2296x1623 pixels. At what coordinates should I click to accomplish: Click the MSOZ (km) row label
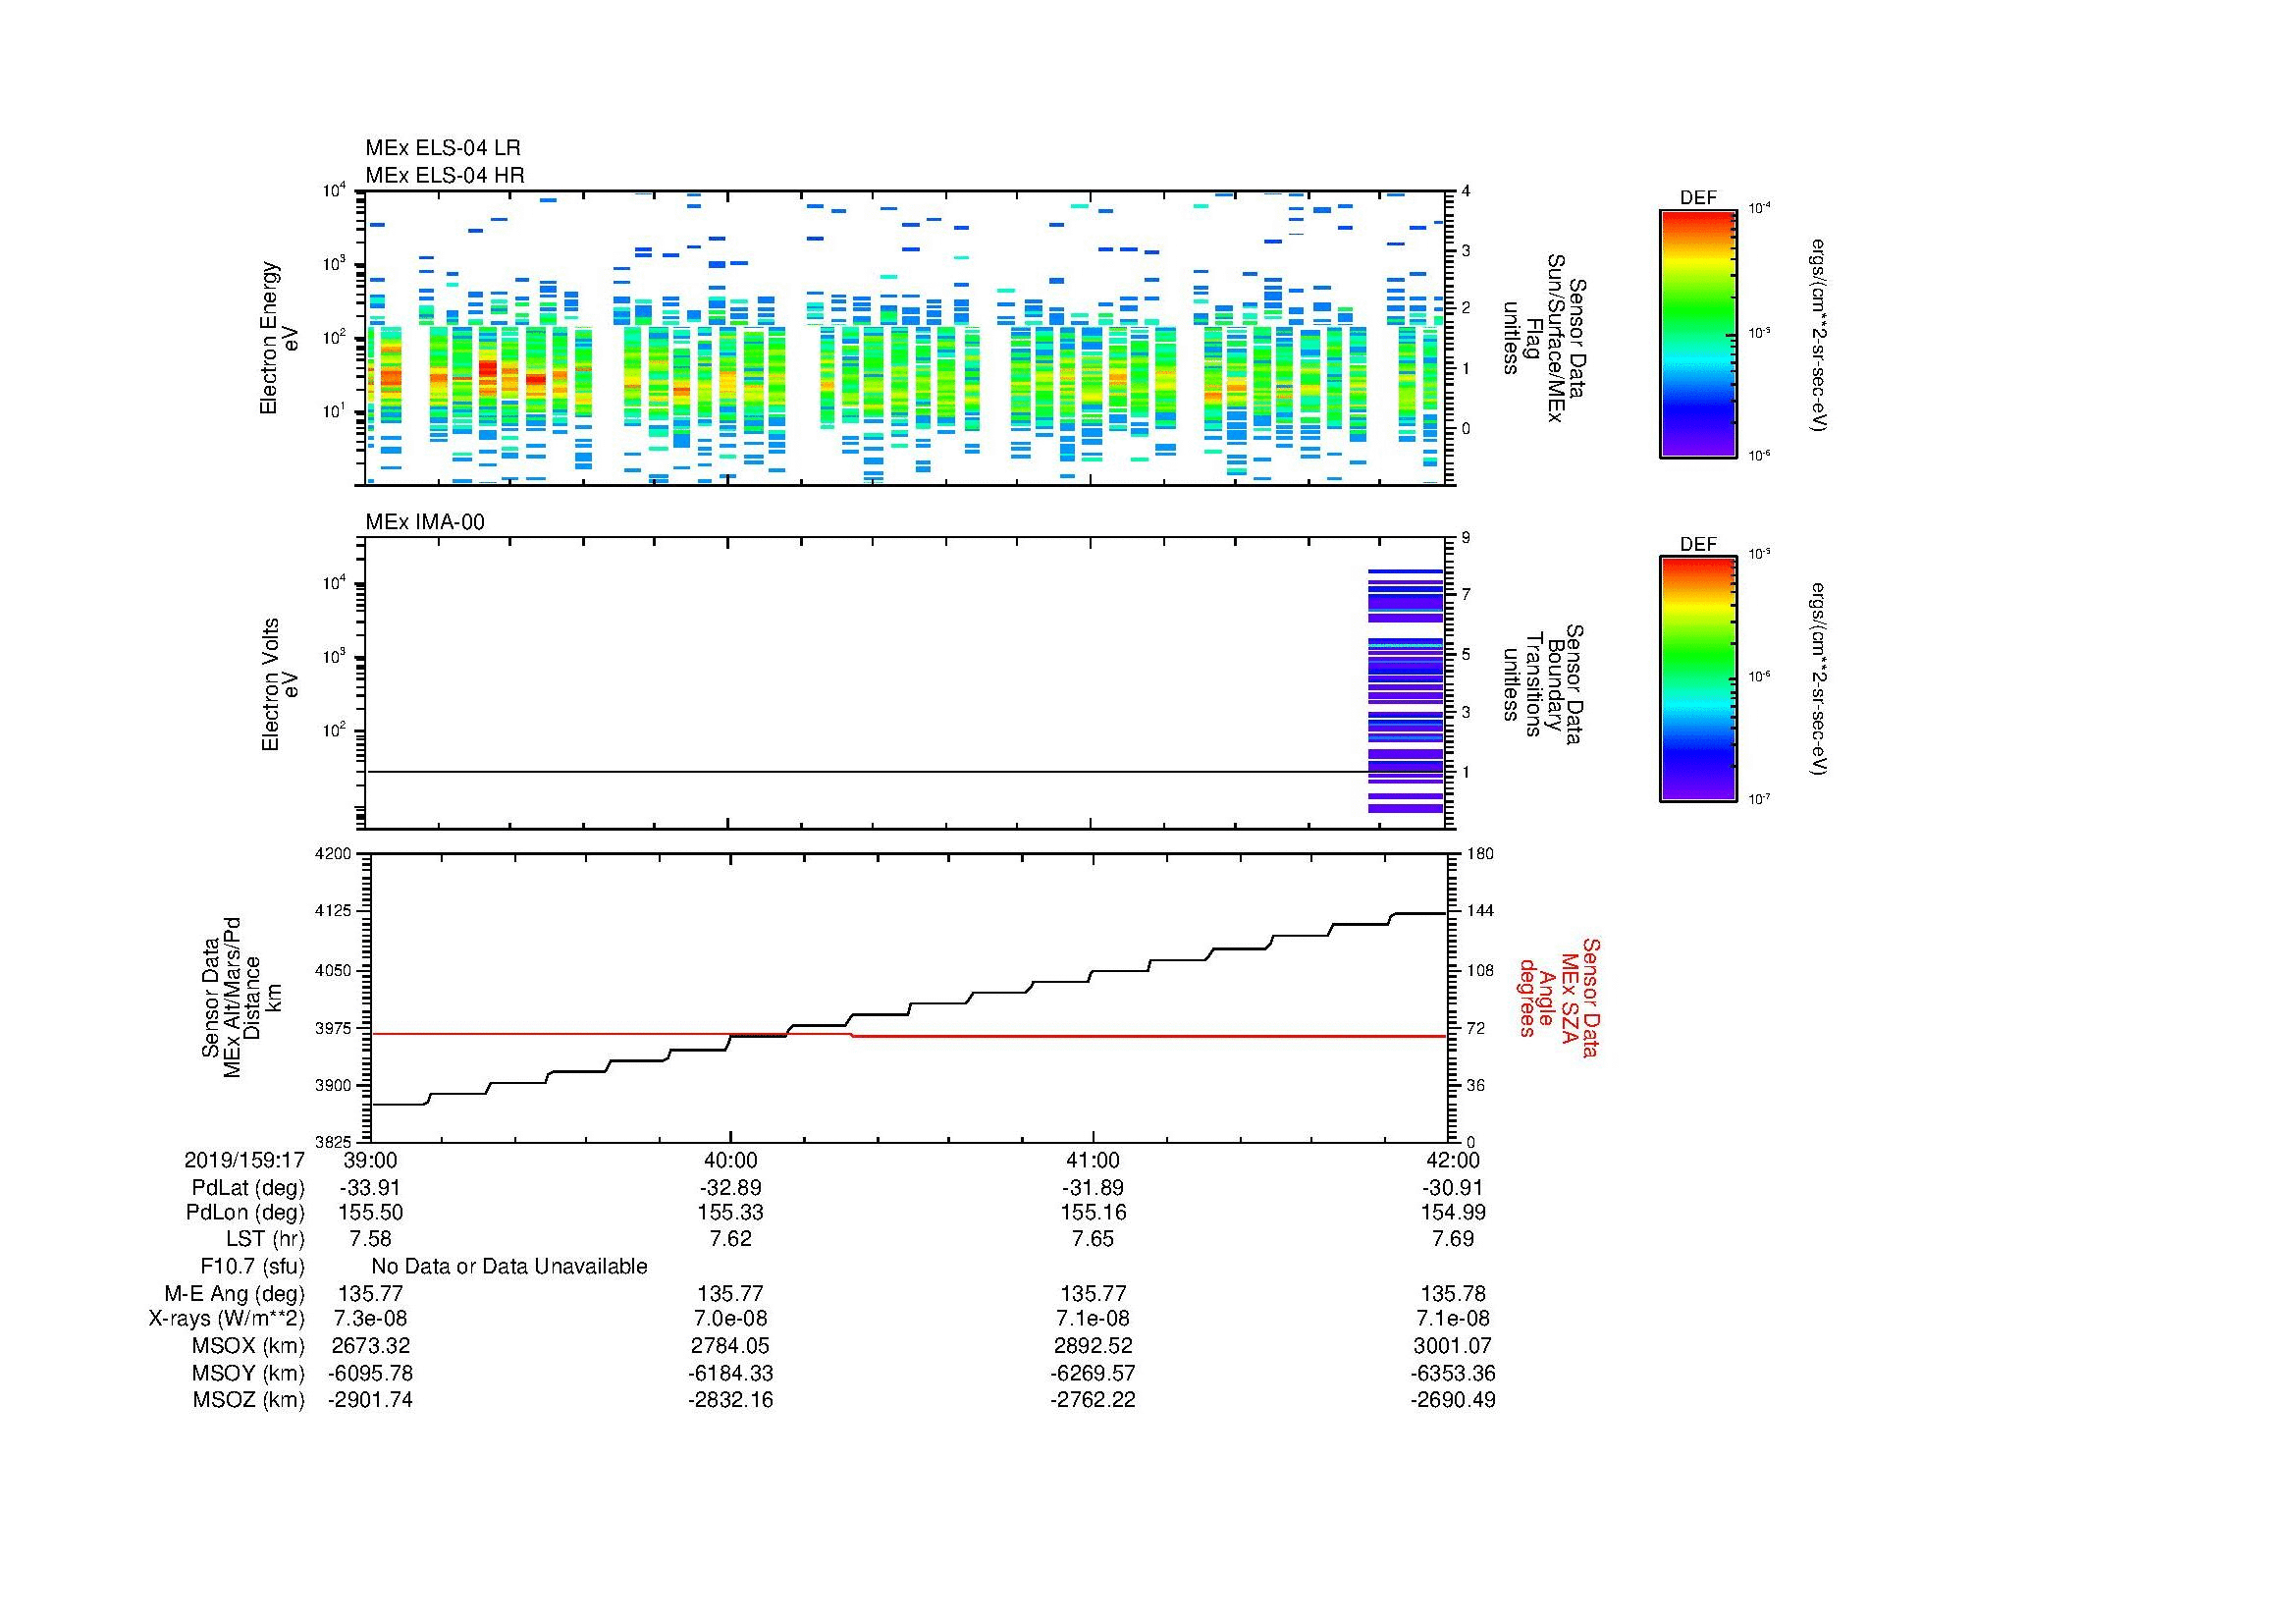248,1400
